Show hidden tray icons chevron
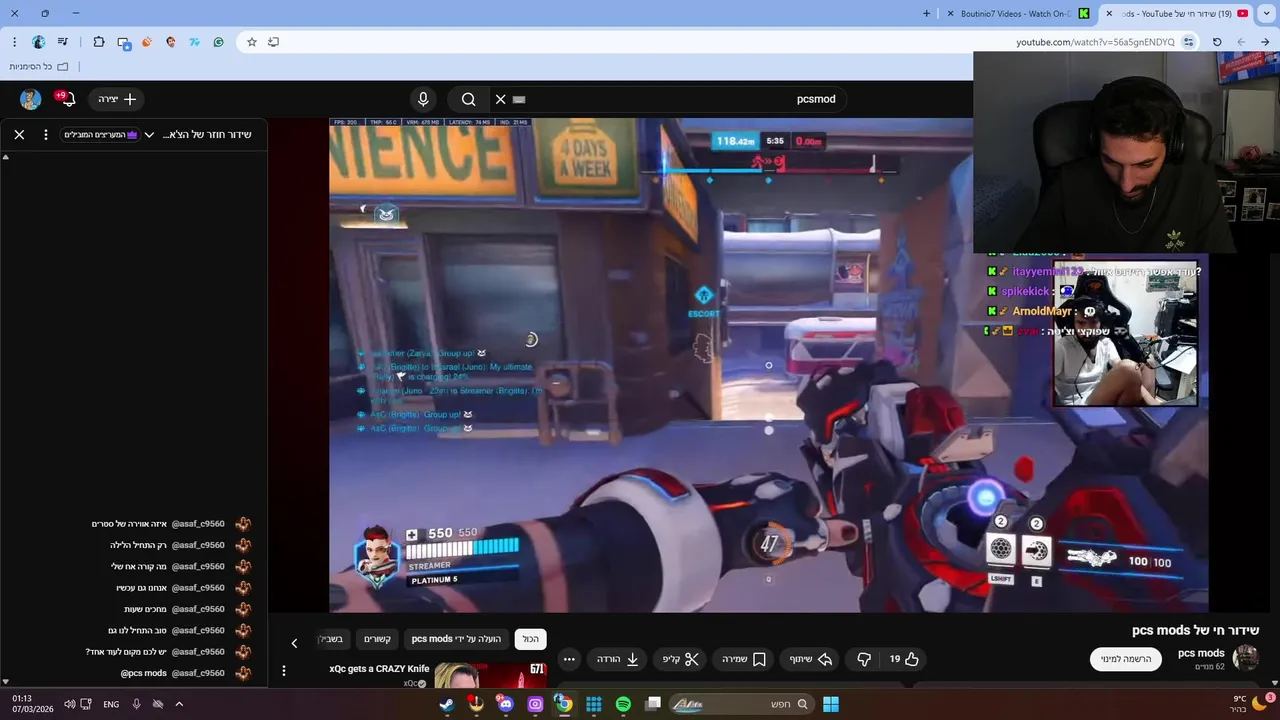1280x720 pixels. [179, 704]
